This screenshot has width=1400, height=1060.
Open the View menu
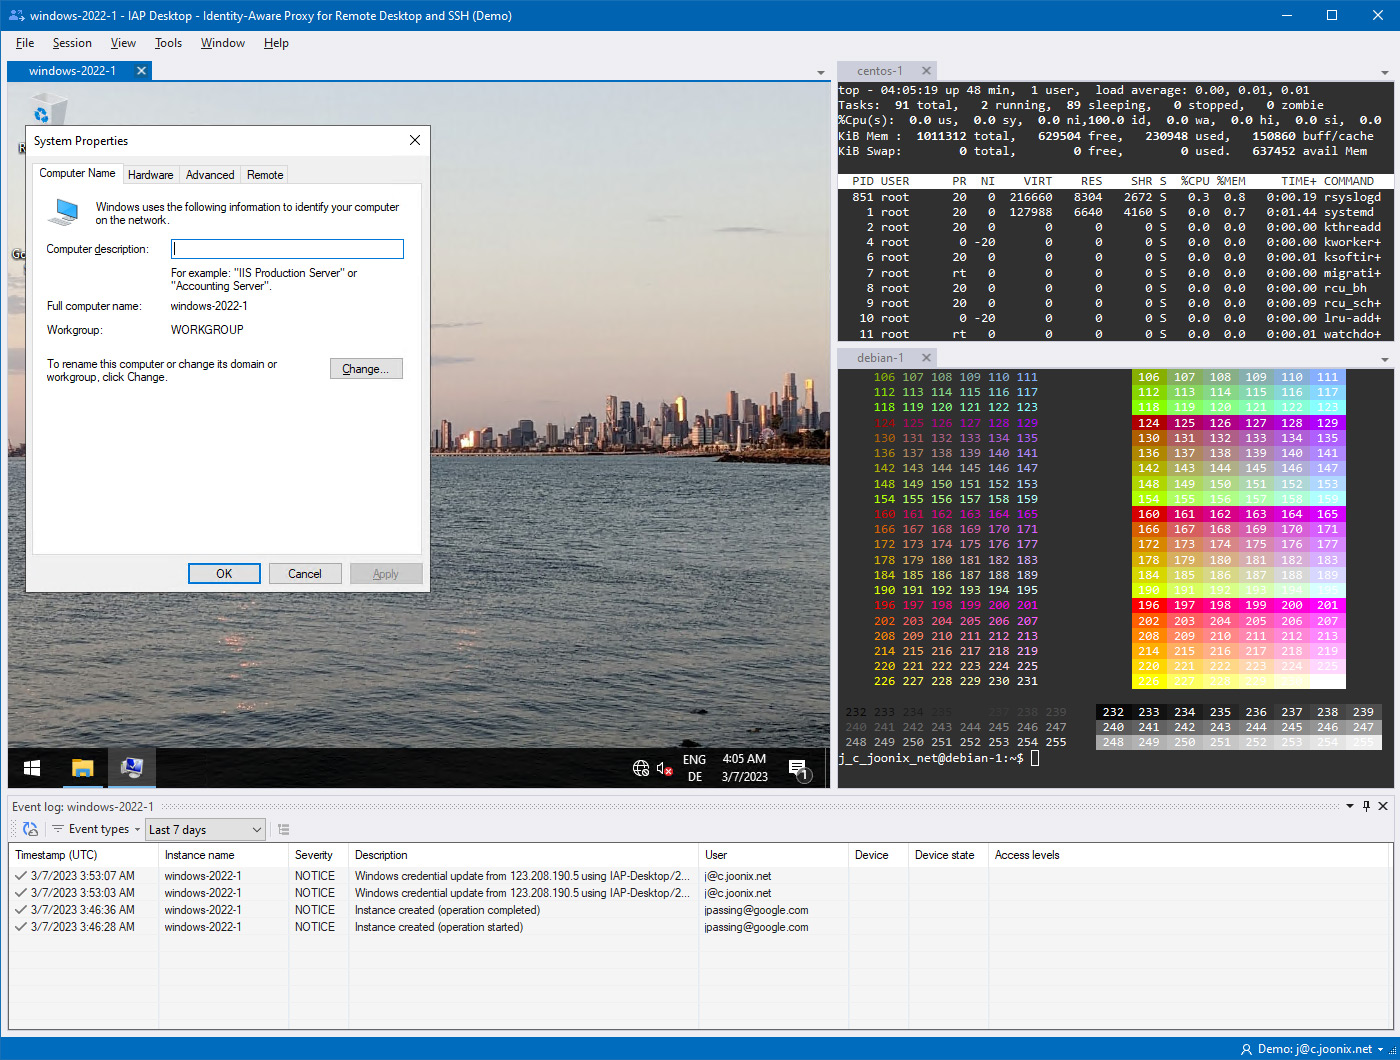tap(123, 43)
